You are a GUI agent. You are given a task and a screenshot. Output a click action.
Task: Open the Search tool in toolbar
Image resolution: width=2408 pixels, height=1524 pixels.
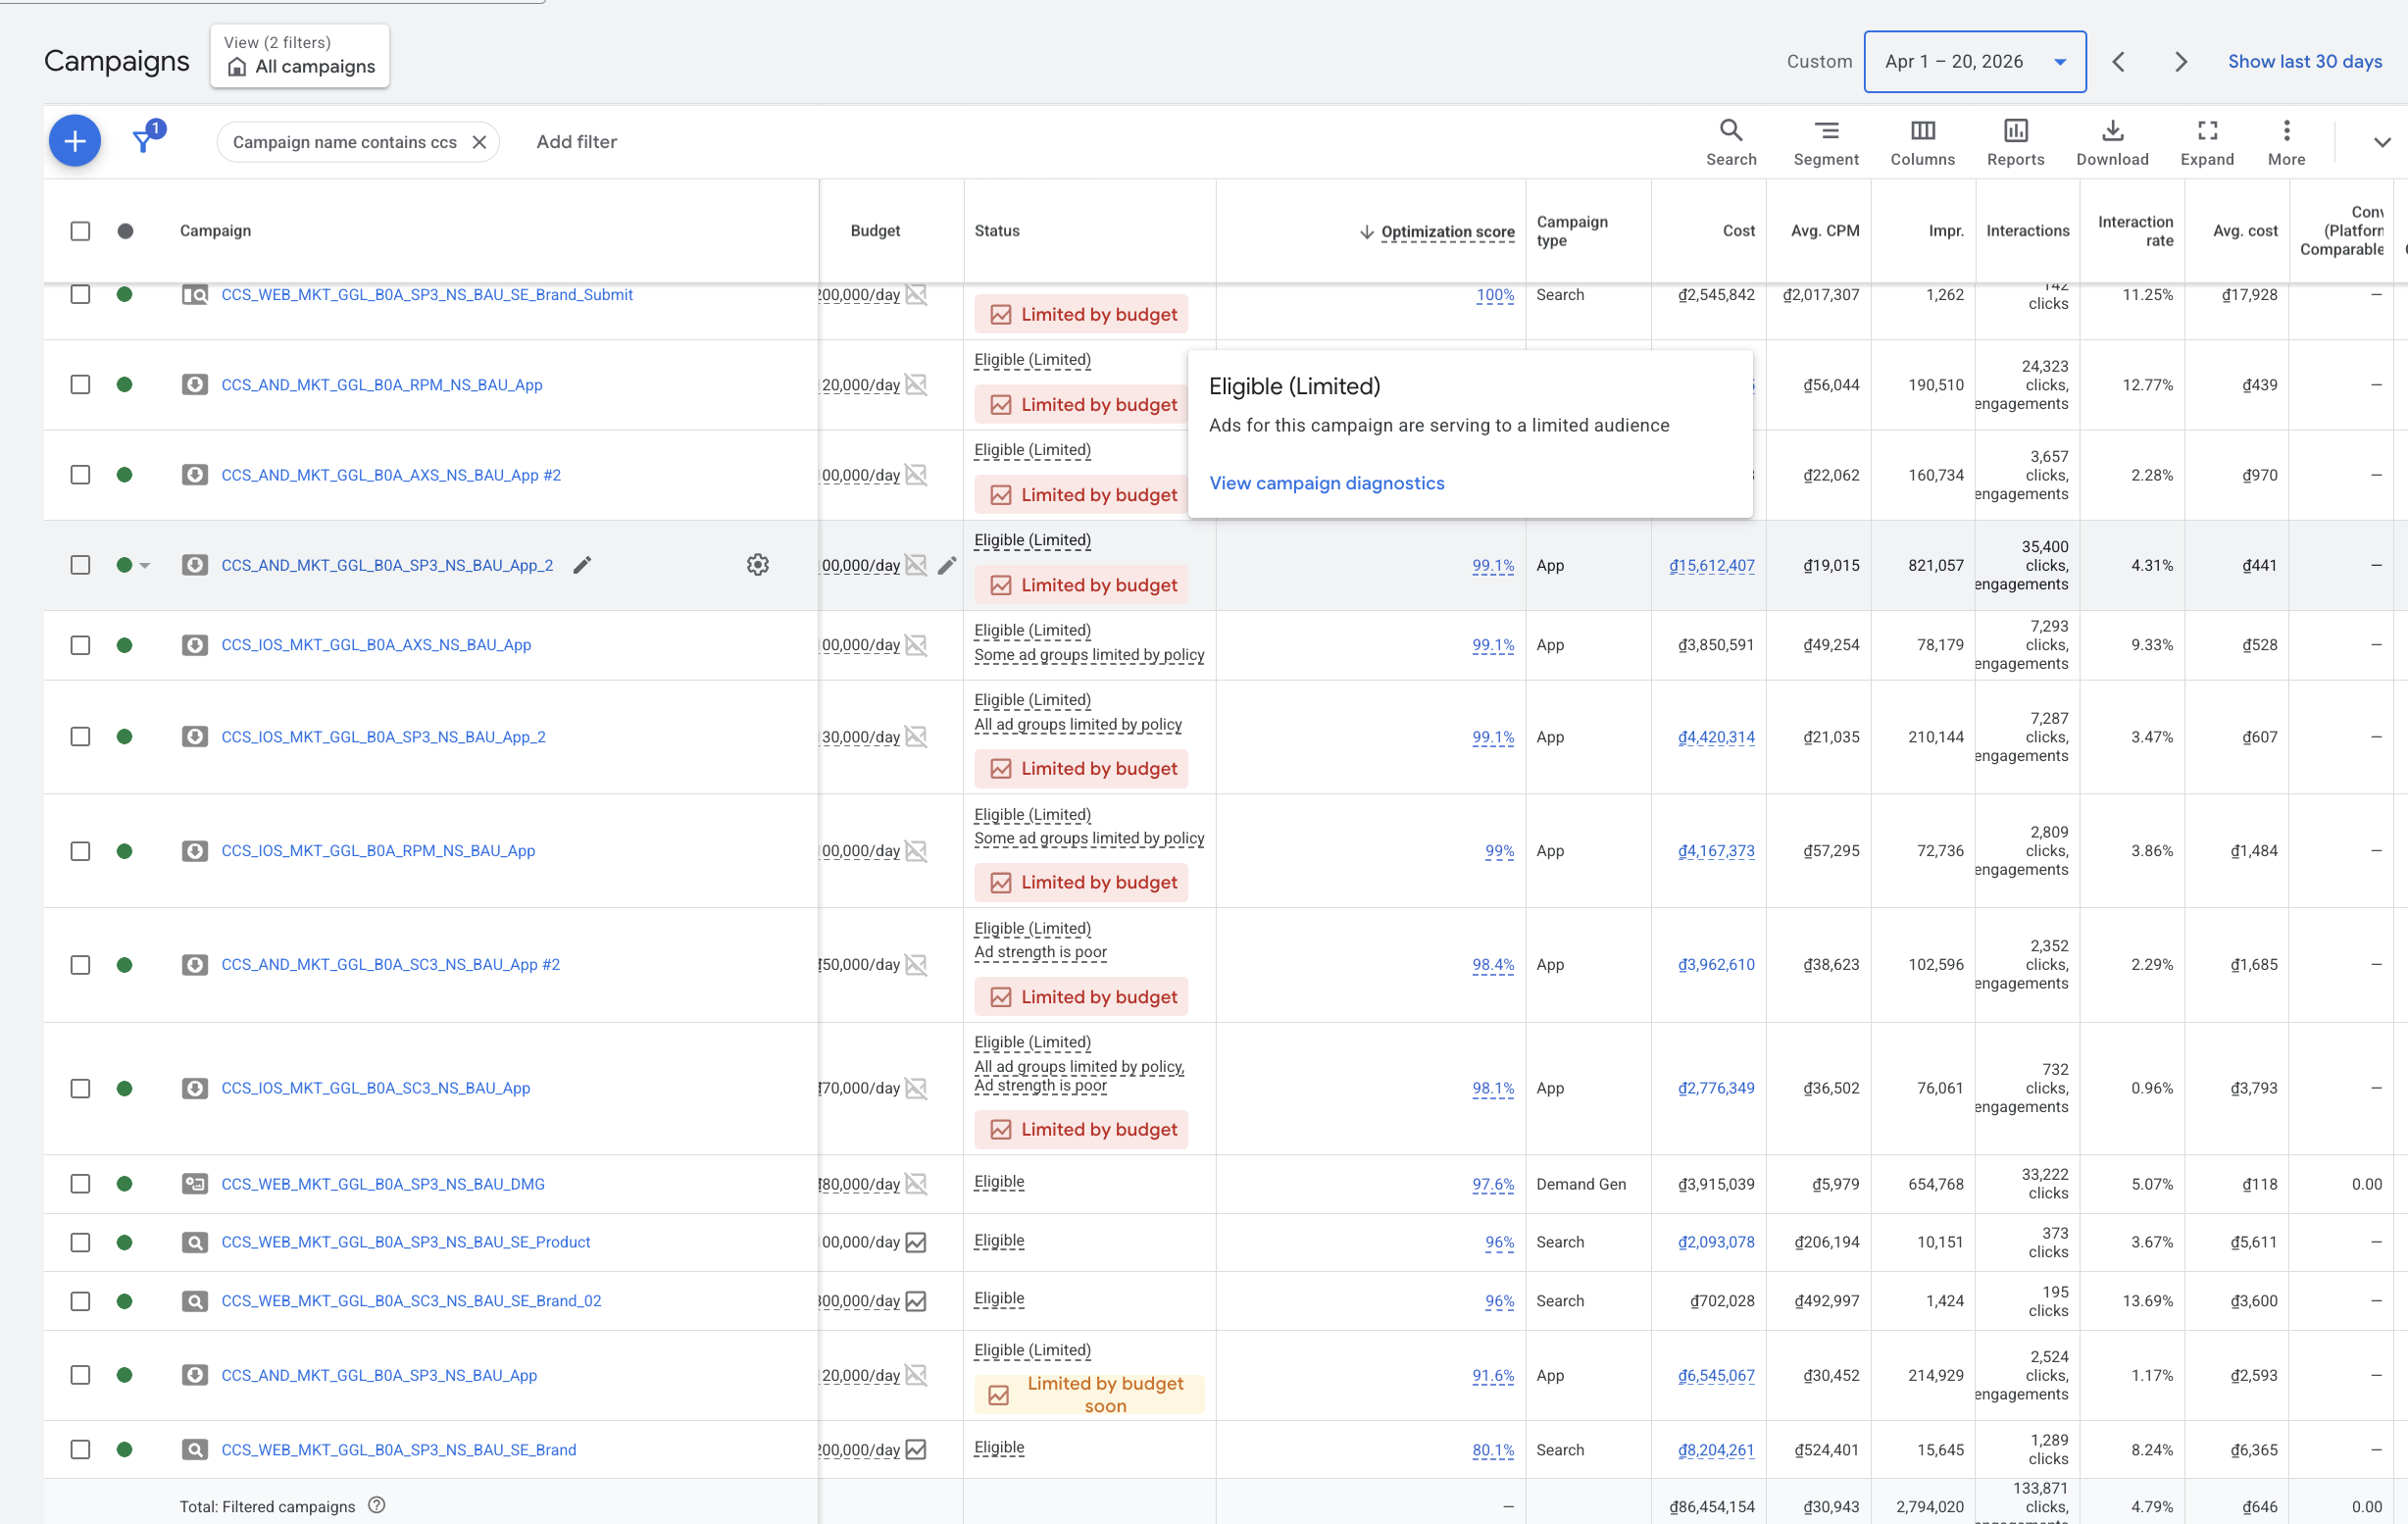point(1731,142)
